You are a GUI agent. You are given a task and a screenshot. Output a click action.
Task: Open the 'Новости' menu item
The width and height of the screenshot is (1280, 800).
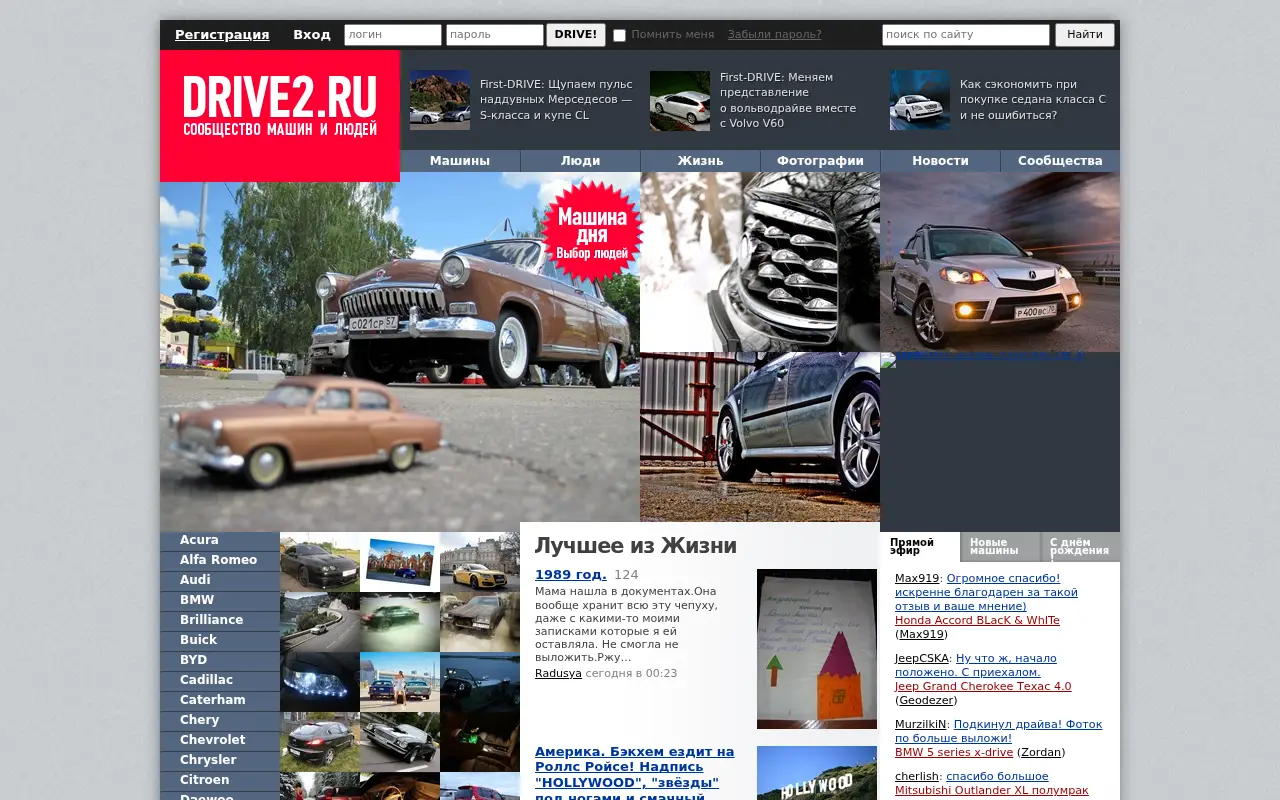click(x=940, y=161)
